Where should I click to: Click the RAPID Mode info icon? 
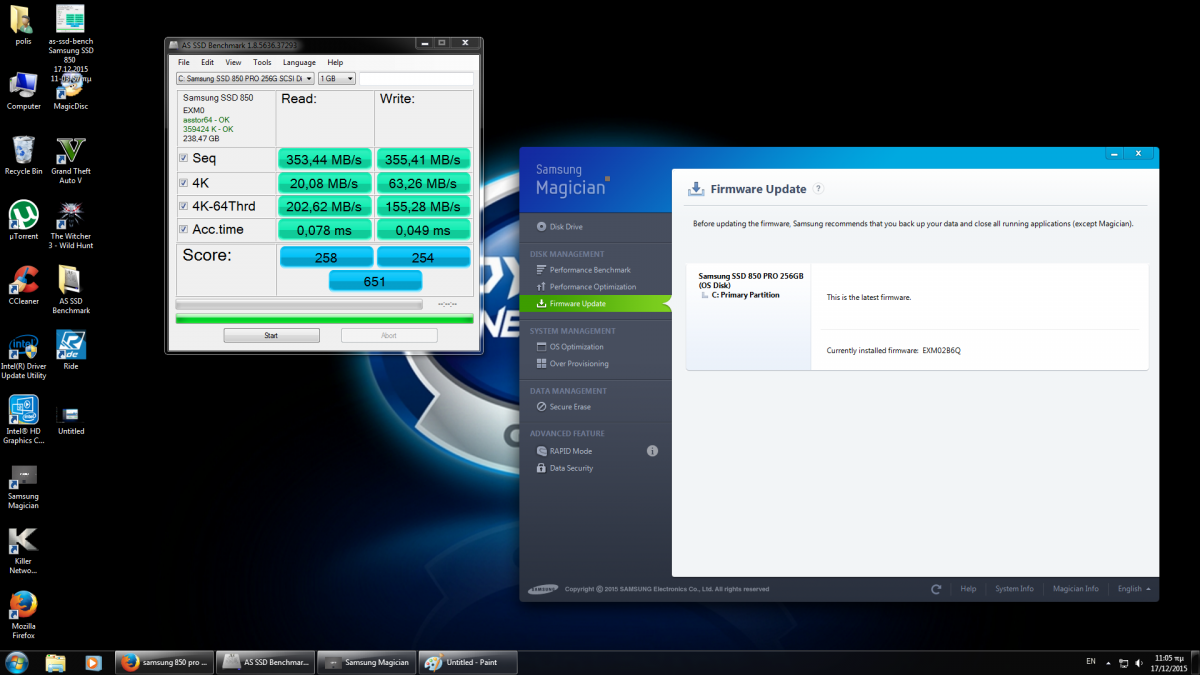652,451
